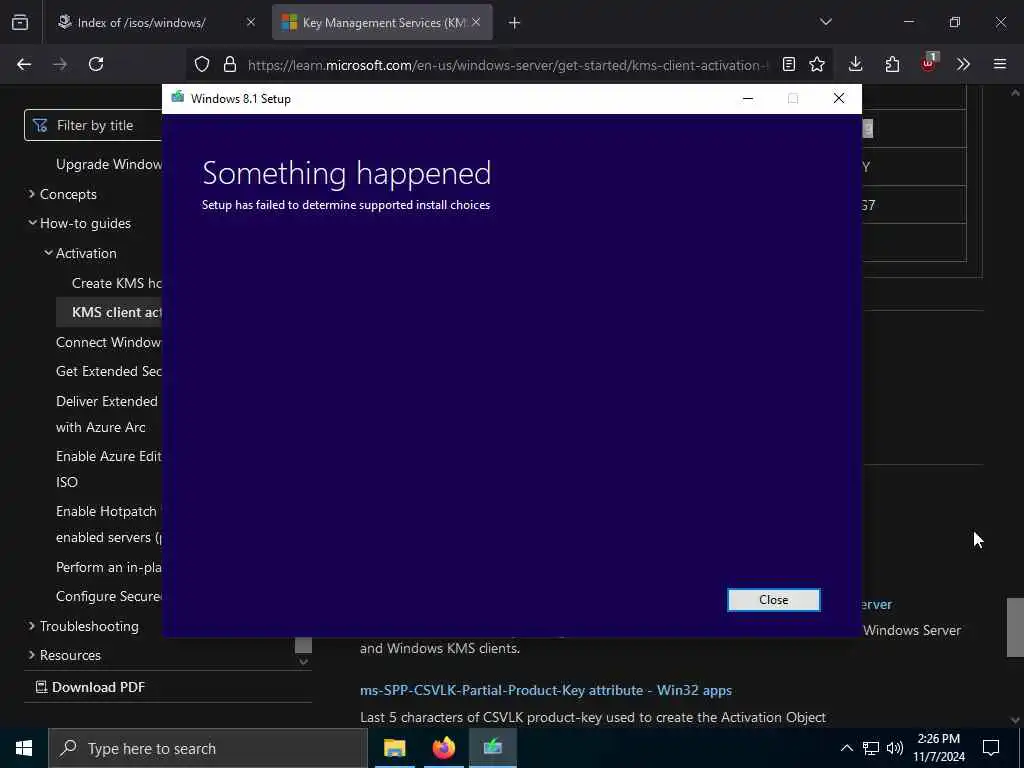Open Firefox View button at top left
Image resolution: width=1024 pixels, height=768 pixels.
point(20,22)
